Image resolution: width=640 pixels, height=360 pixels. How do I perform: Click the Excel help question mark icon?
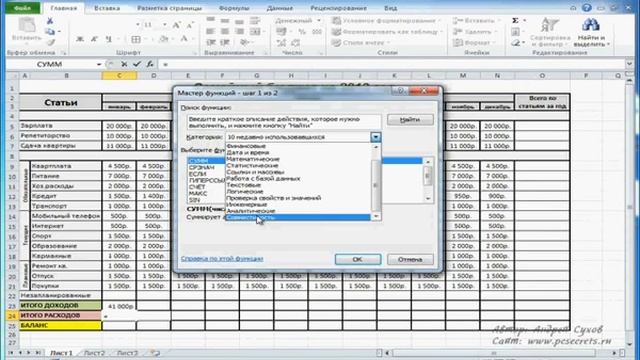point(587,8)
